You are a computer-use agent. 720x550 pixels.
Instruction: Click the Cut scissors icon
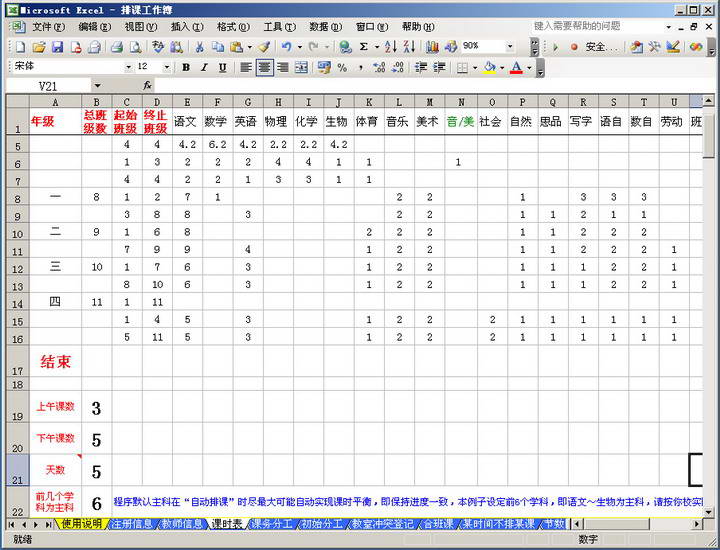pos(200,47)
